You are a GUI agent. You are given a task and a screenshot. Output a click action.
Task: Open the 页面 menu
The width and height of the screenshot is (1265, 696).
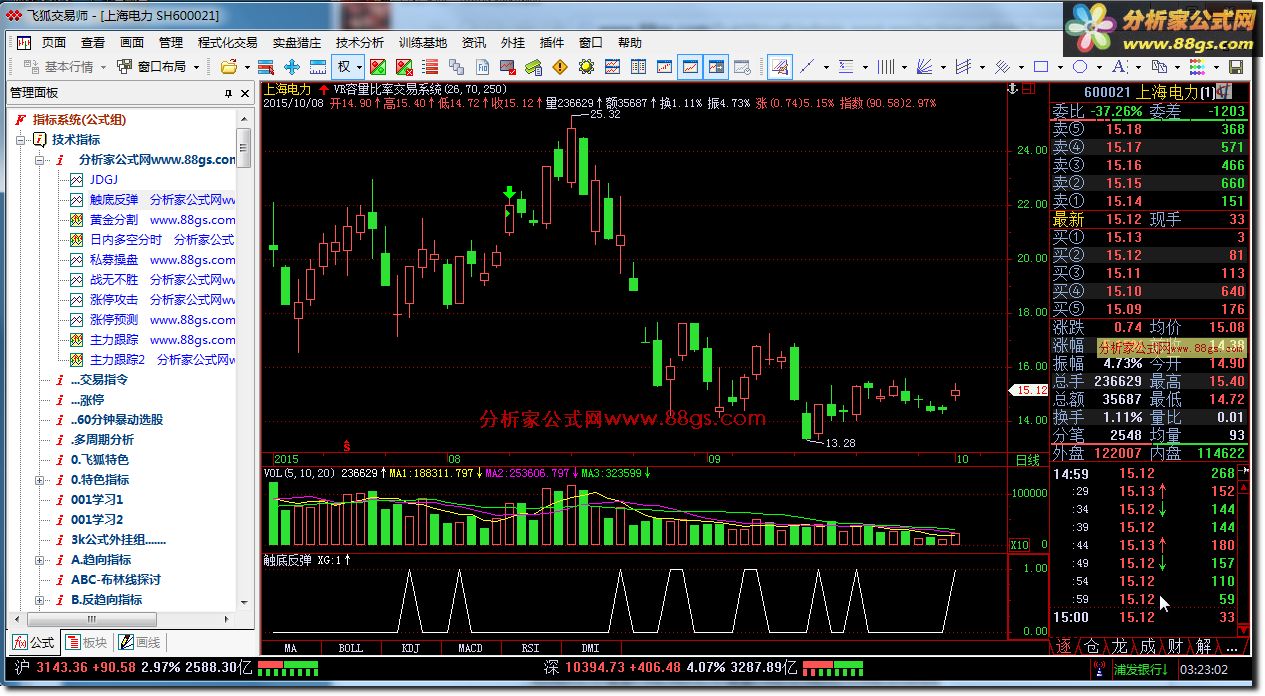(53, 42)
